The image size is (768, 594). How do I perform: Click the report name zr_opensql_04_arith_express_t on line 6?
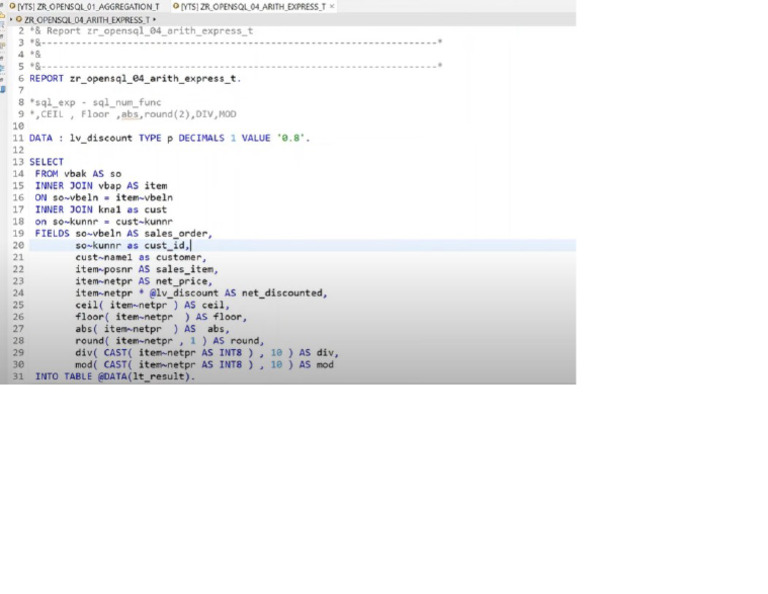[x=153, y=78]
